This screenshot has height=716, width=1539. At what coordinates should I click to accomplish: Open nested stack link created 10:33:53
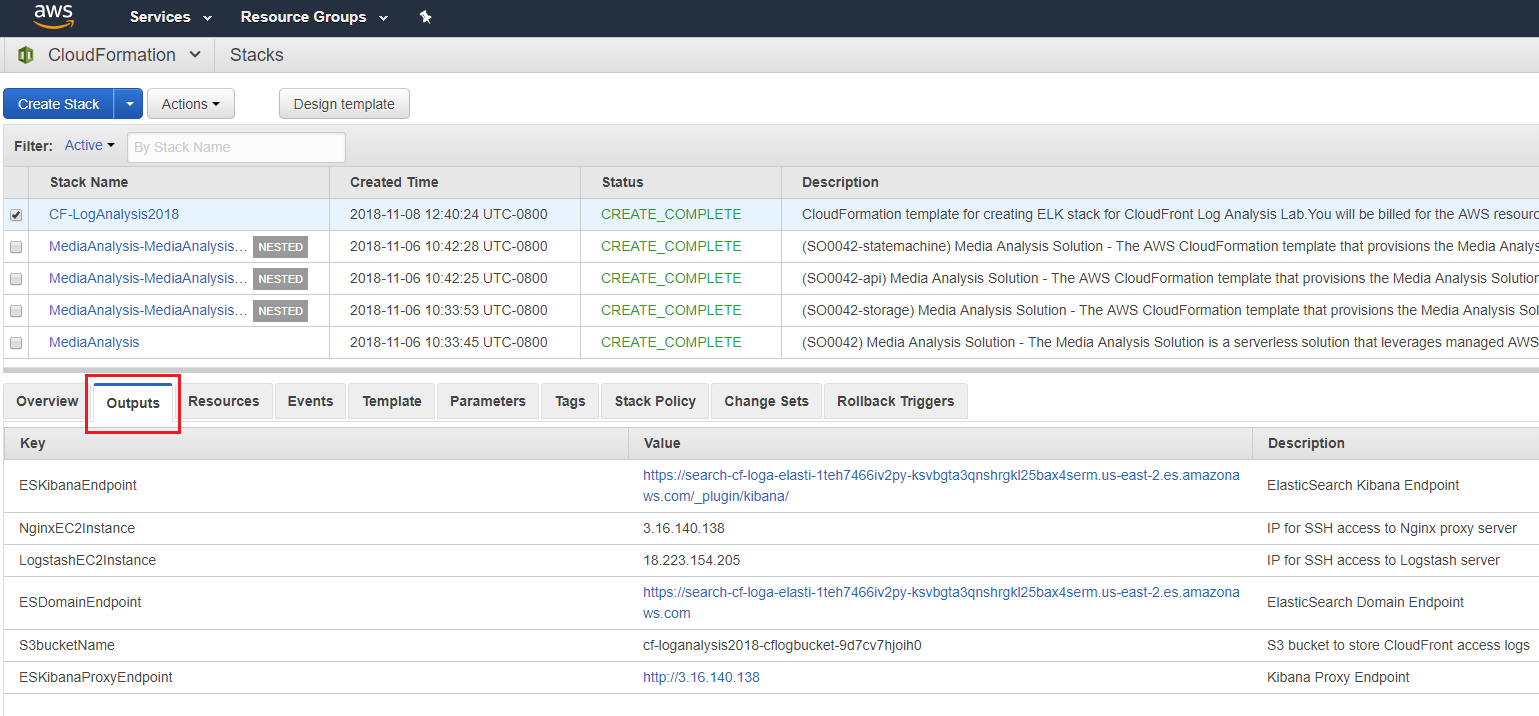click(148, 310)
